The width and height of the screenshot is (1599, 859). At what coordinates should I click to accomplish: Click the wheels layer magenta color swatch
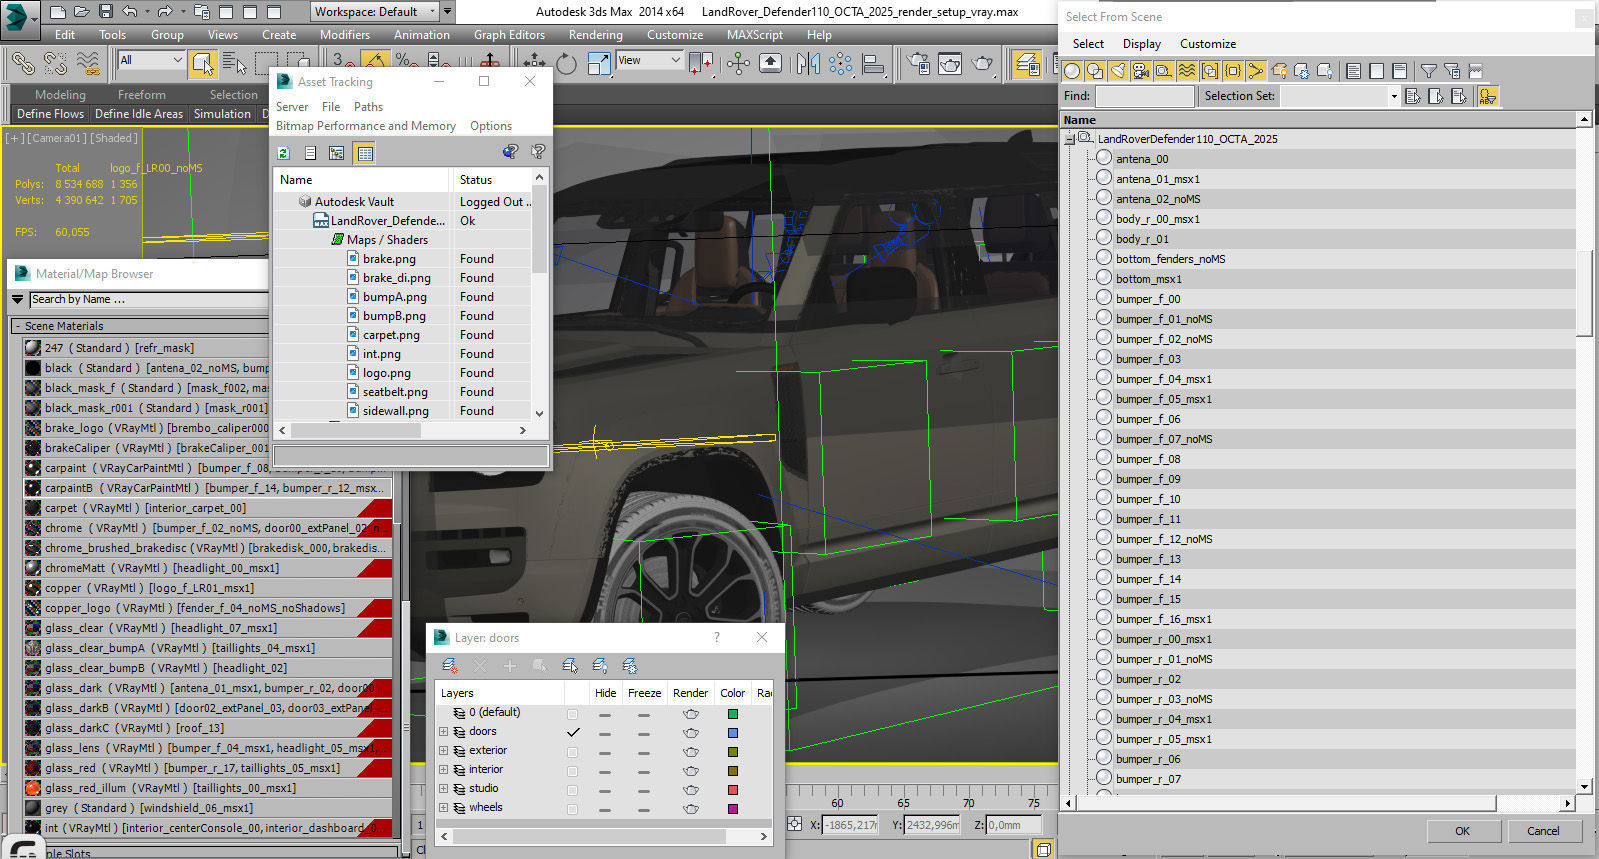[733, 809]
